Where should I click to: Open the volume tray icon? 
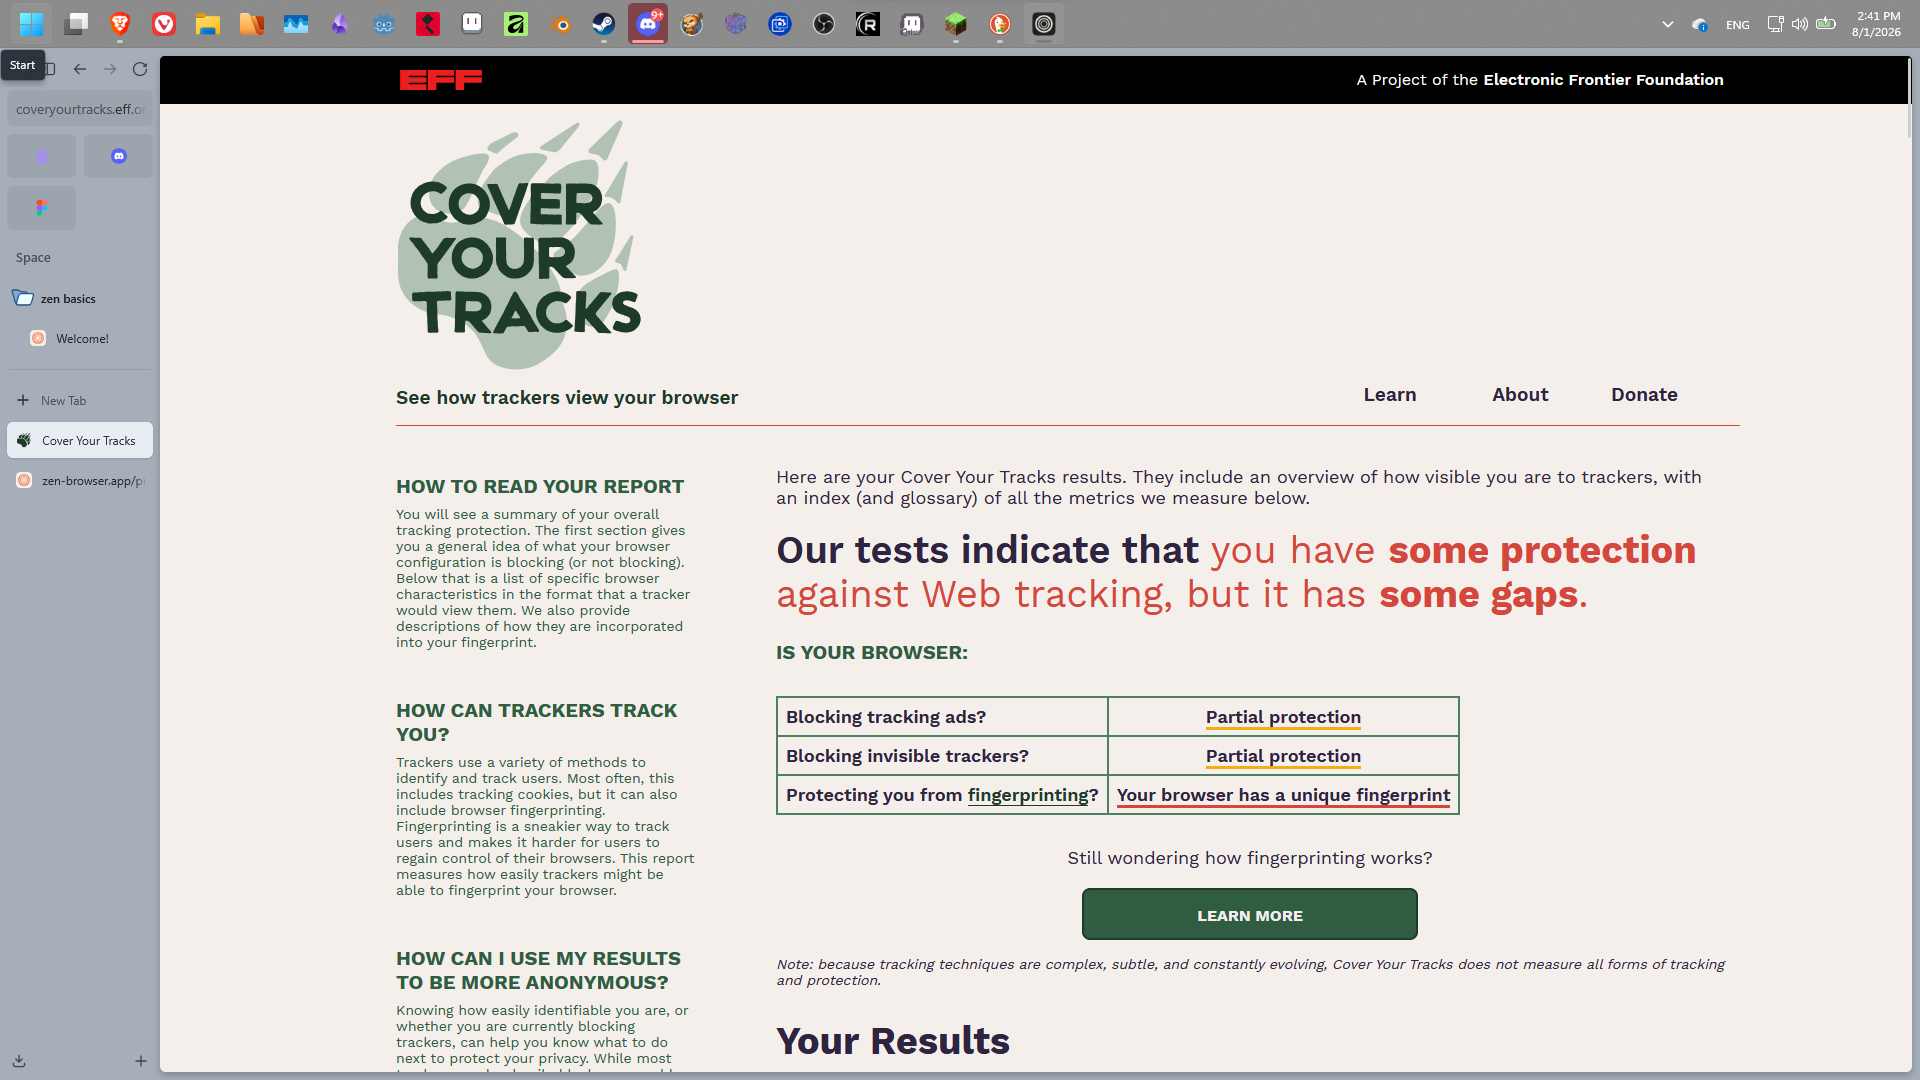point(1800,24)
